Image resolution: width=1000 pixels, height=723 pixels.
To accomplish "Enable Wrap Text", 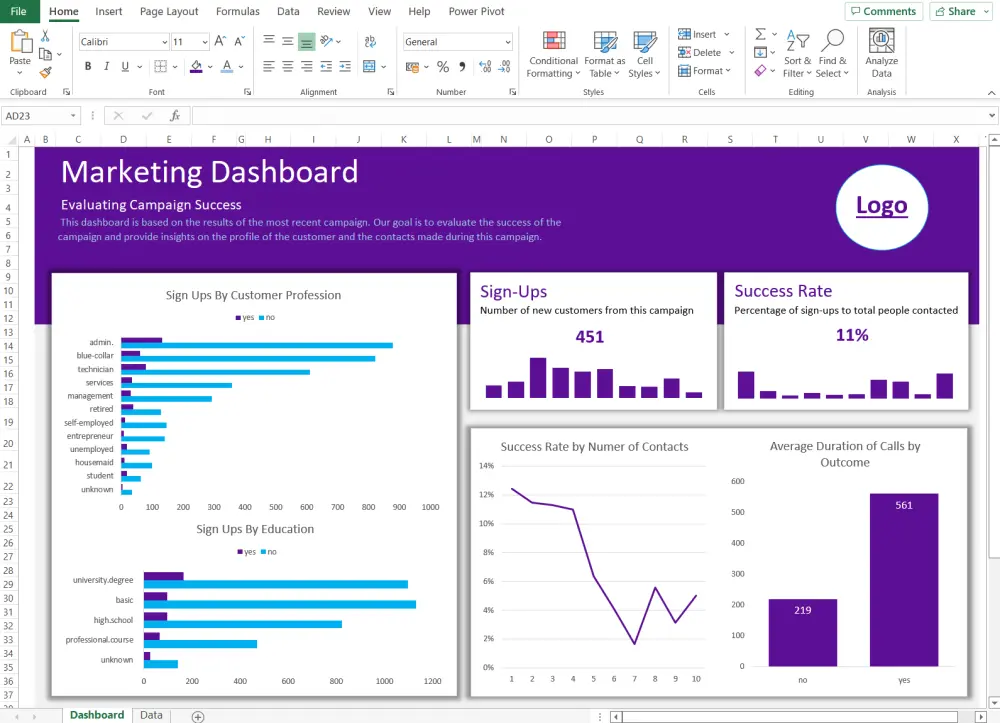I will pos(371,42).
